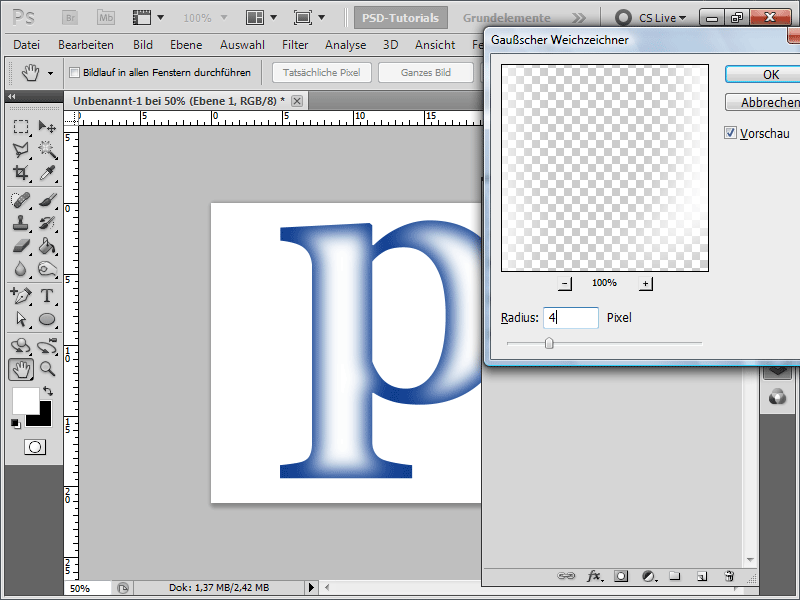Select the Type tool

[47, 296]
